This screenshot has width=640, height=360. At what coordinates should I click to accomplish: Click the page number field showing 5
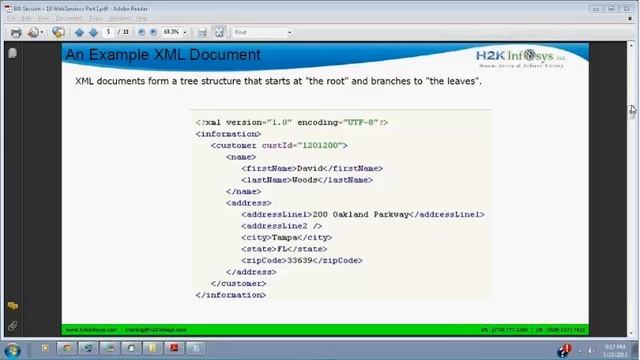[109, 32]
